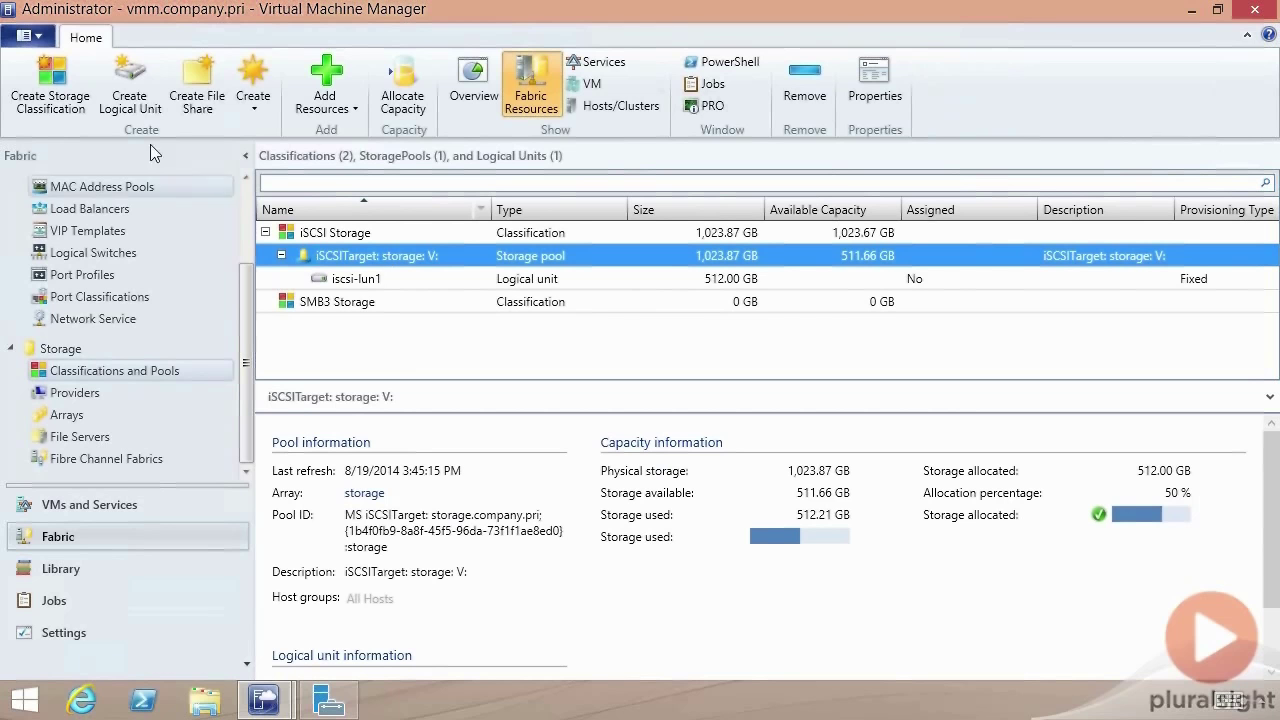The height and width of the screenshot is (720, 1280).
Task: Collapse the Storage tree node
Action: coord(11,348)
